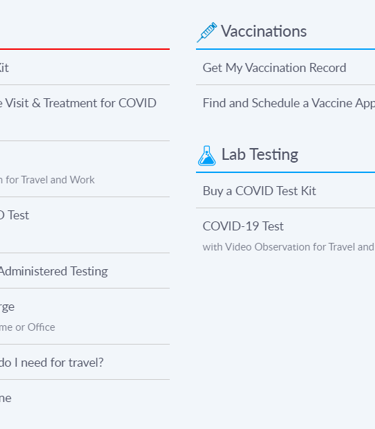This screenshot has width=375, height=429.
Task: Open the left column link ending in 'D Test'
Action: click(x=14, y=215)
